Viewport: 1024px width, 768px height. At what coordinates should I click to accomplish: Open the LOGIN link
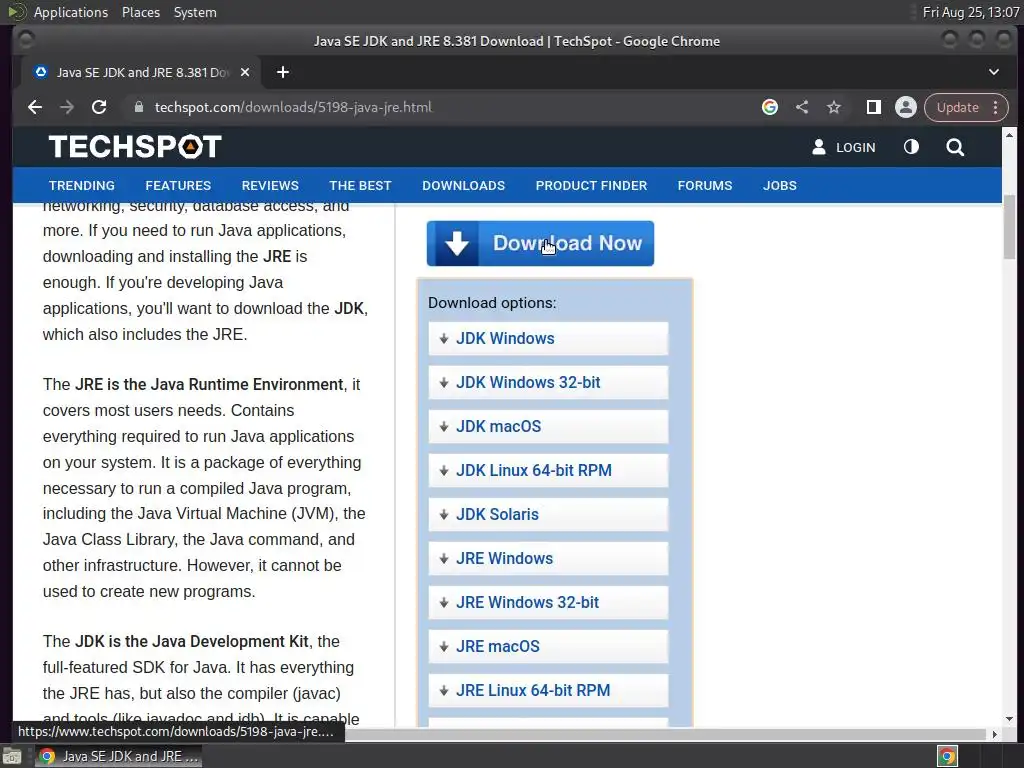(x=856, y=148)
